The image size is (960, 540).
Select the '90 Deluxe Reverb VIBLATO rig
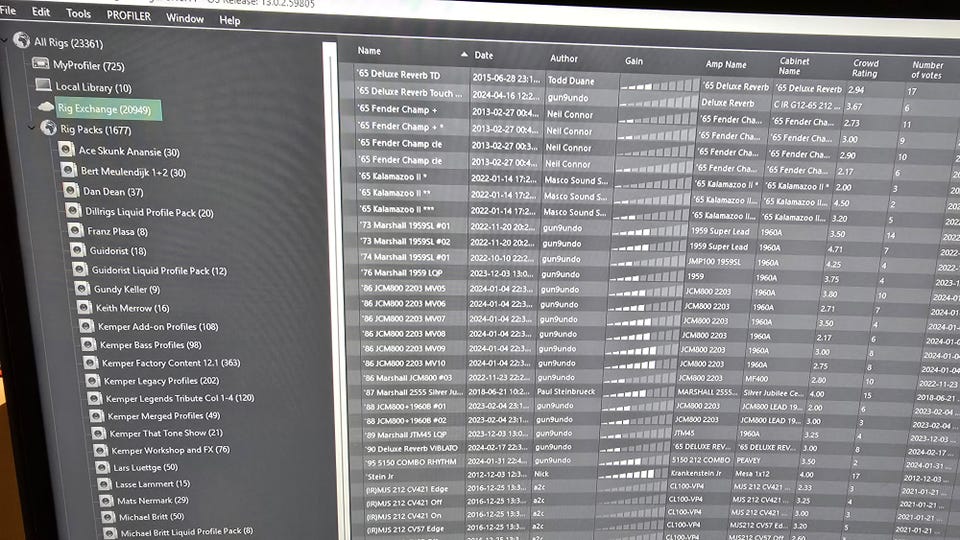click(x=410, y=448)
